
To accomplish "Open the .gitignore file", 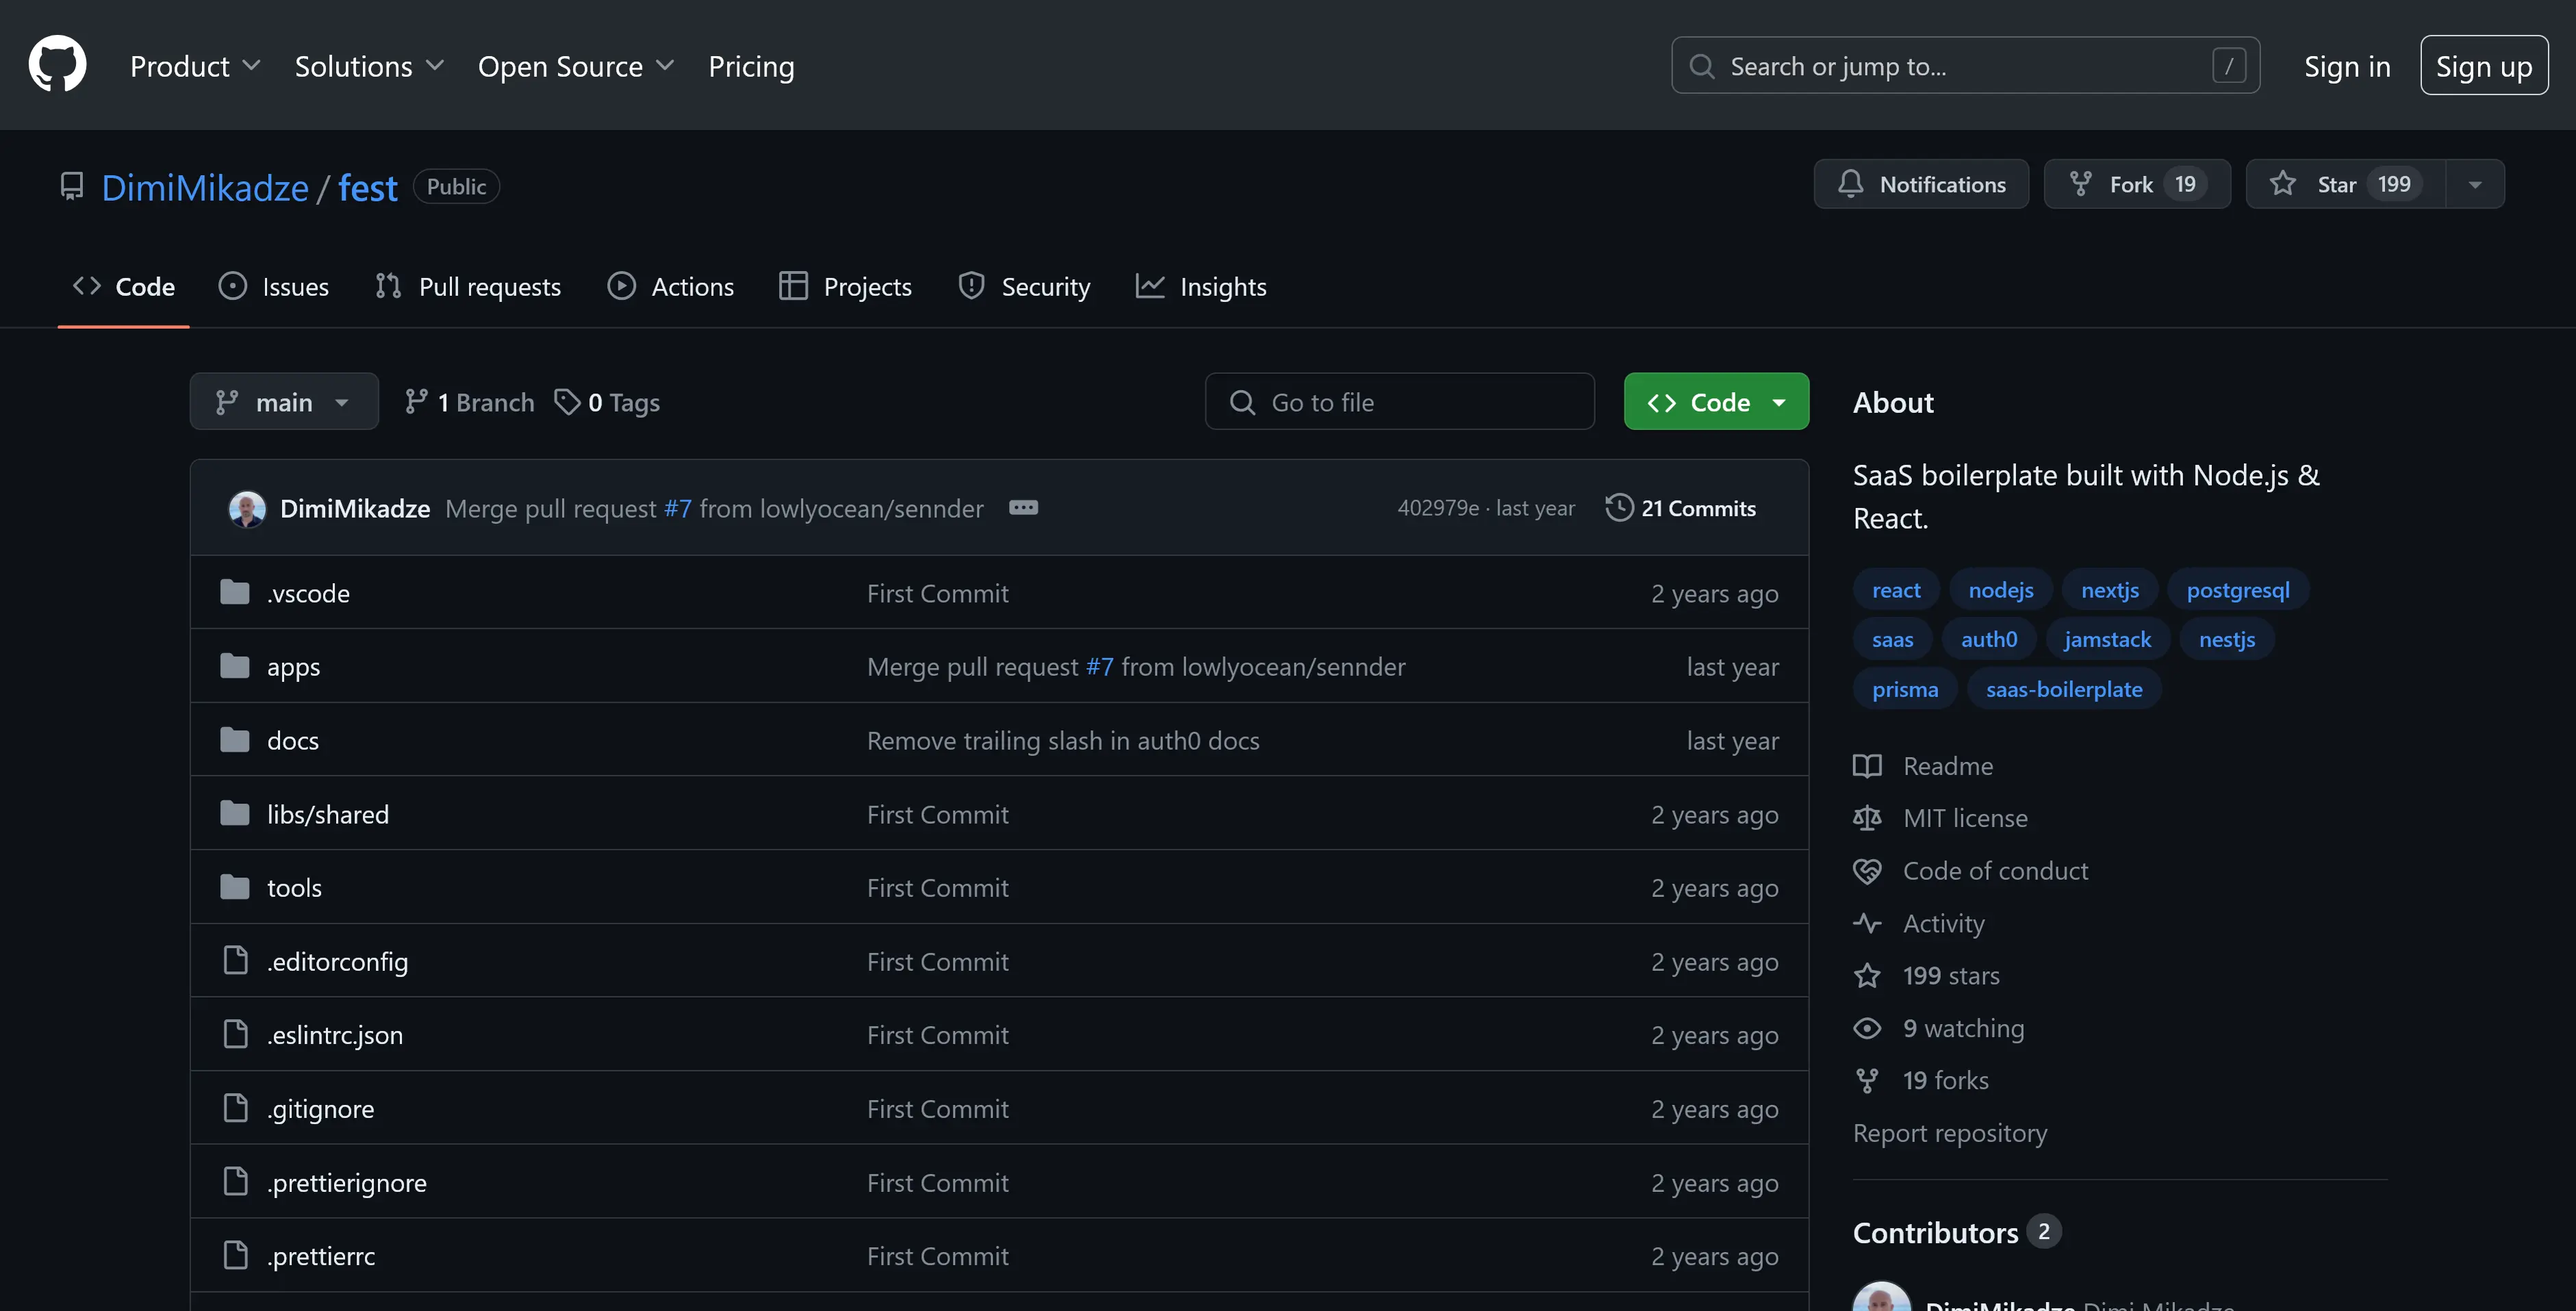I will 320,1108.
